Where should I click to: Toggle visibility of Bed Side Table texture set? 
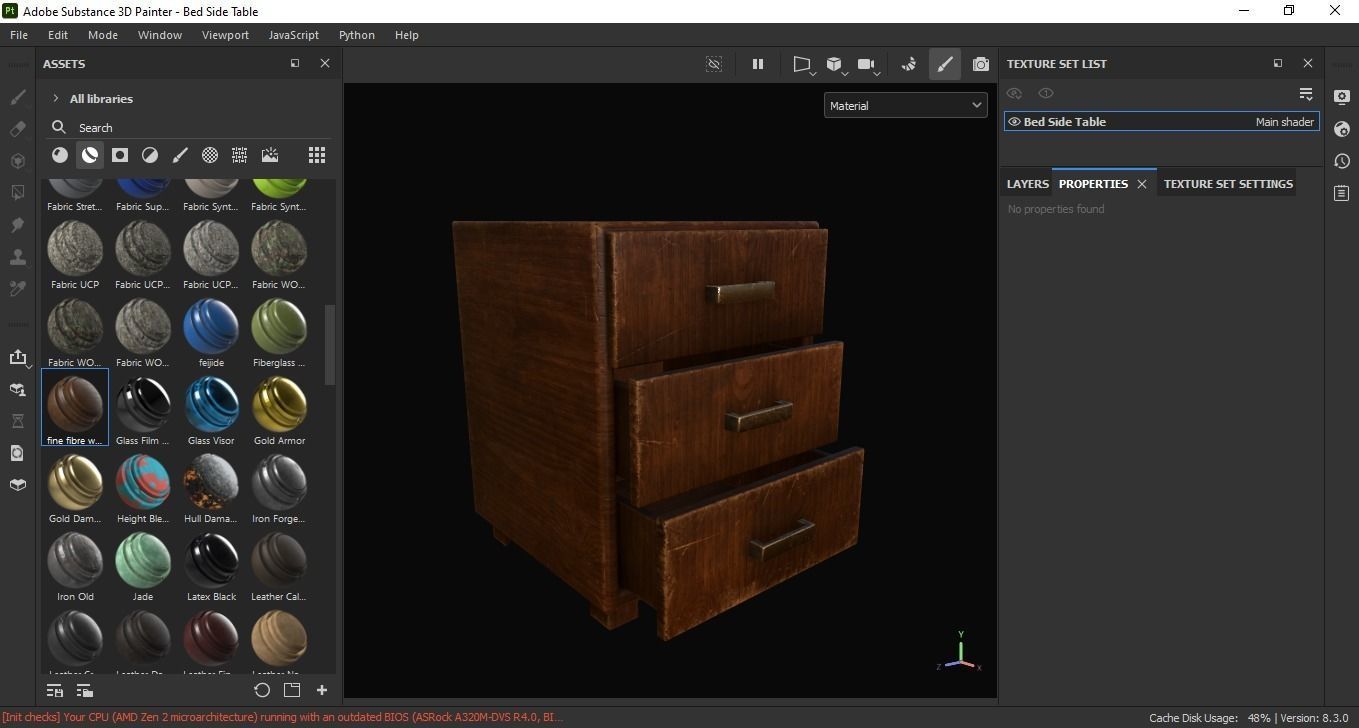pyautogui.click(x=1014, y=122)
